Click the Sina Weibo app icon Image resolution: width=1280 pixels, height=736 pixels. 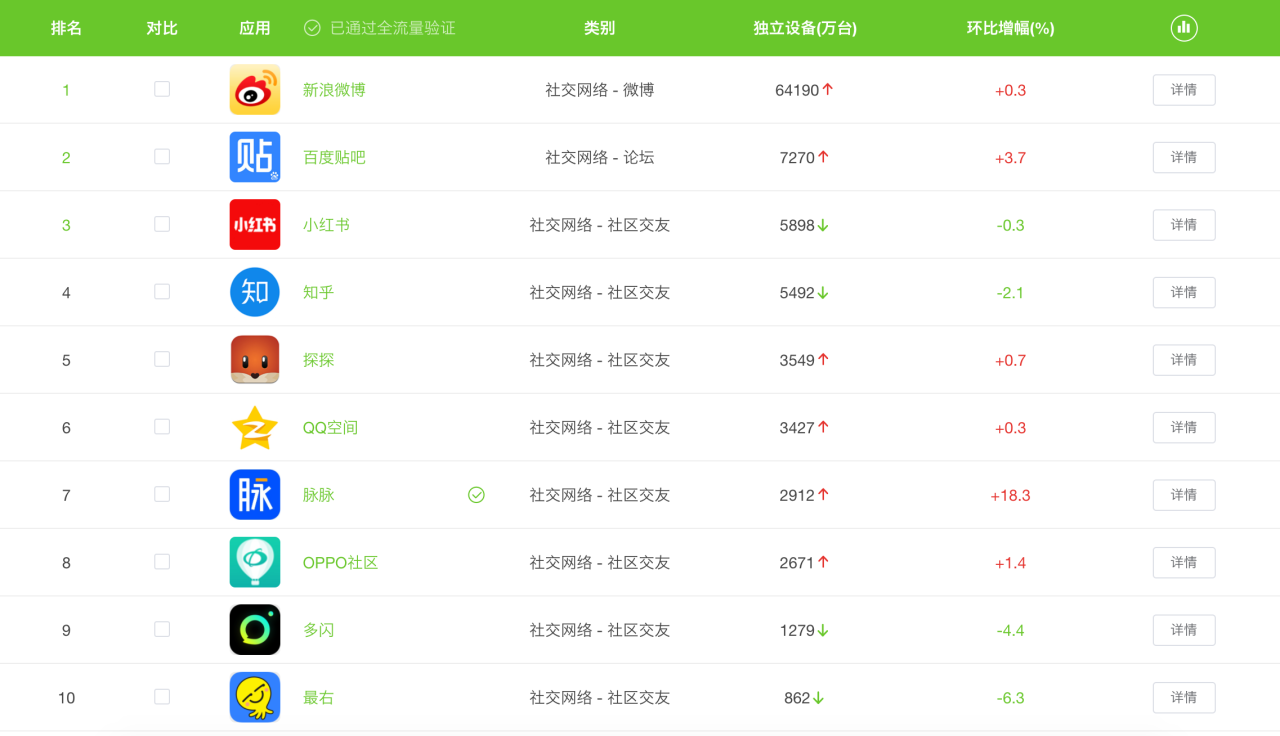click(255, 89)
